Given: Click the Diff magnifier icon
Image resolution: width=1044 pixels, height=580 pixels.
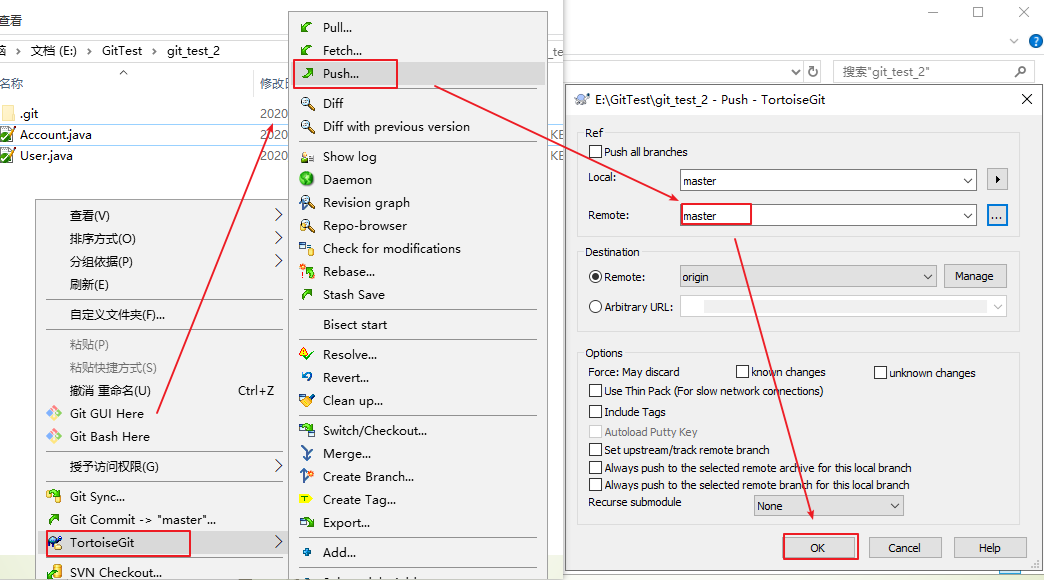Looking at the screenshot, I should coord(307,103).
